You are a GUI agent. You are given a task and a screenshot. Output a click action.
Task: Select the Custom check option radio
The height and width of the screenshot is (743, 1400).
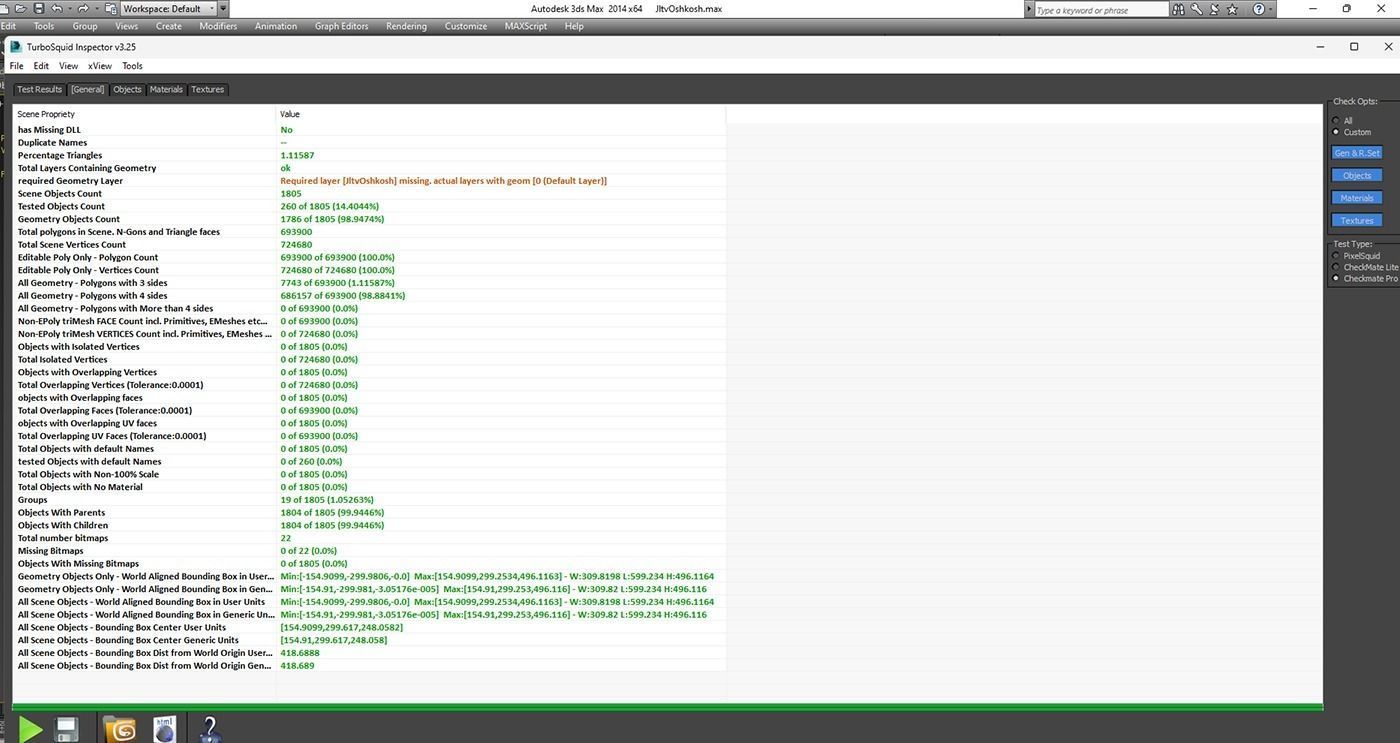[1335, 132]
